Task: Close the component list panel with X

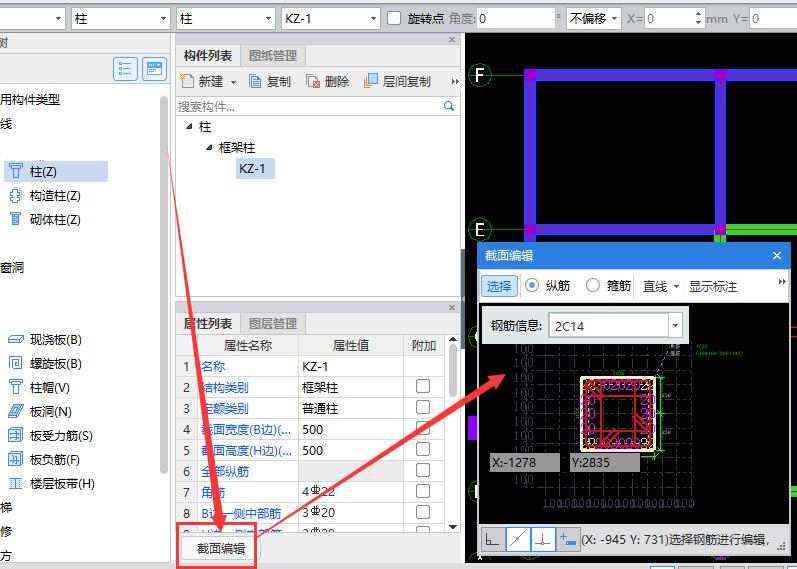Action: click(452, 40)
